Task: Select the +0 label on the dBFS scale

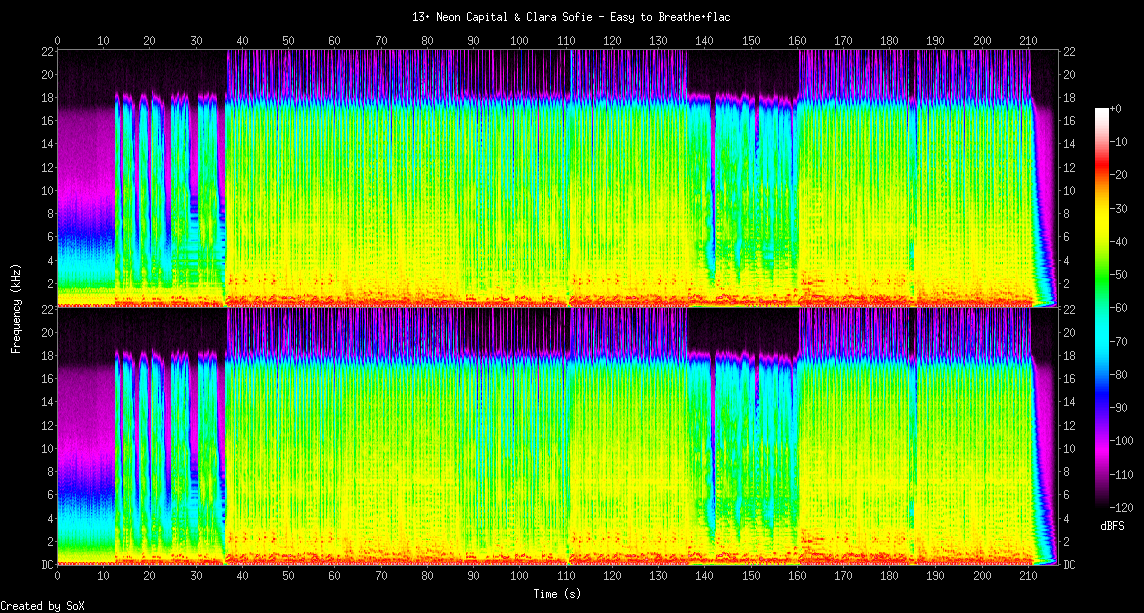Action: click(x=1119, y=108)
